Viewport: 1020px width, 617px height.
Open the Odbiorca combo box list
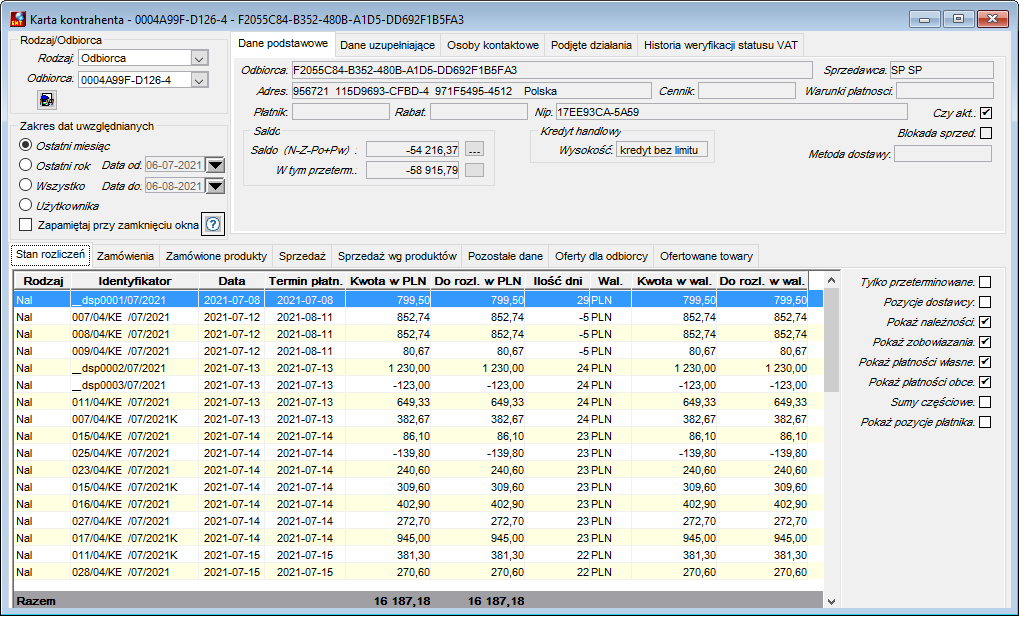pos(200,80)
